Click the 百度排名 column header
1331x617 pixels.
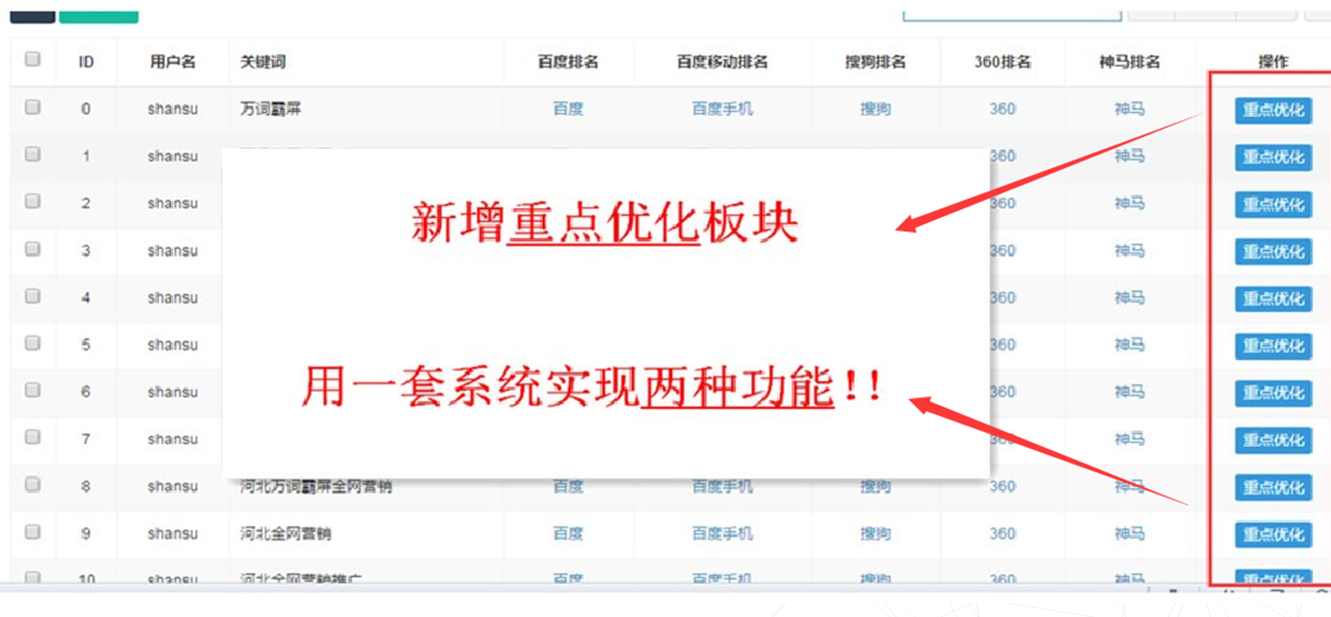[x=568, y=62]
